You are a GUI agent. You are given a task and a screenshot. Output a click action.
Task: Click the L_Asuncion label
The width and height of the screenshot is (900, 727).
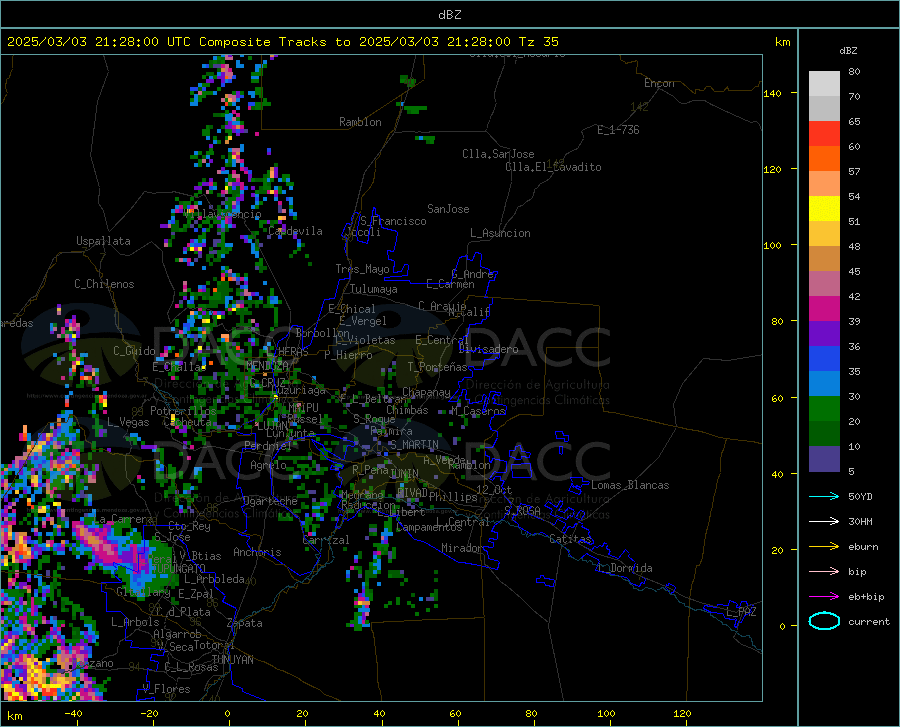[500, 233]
